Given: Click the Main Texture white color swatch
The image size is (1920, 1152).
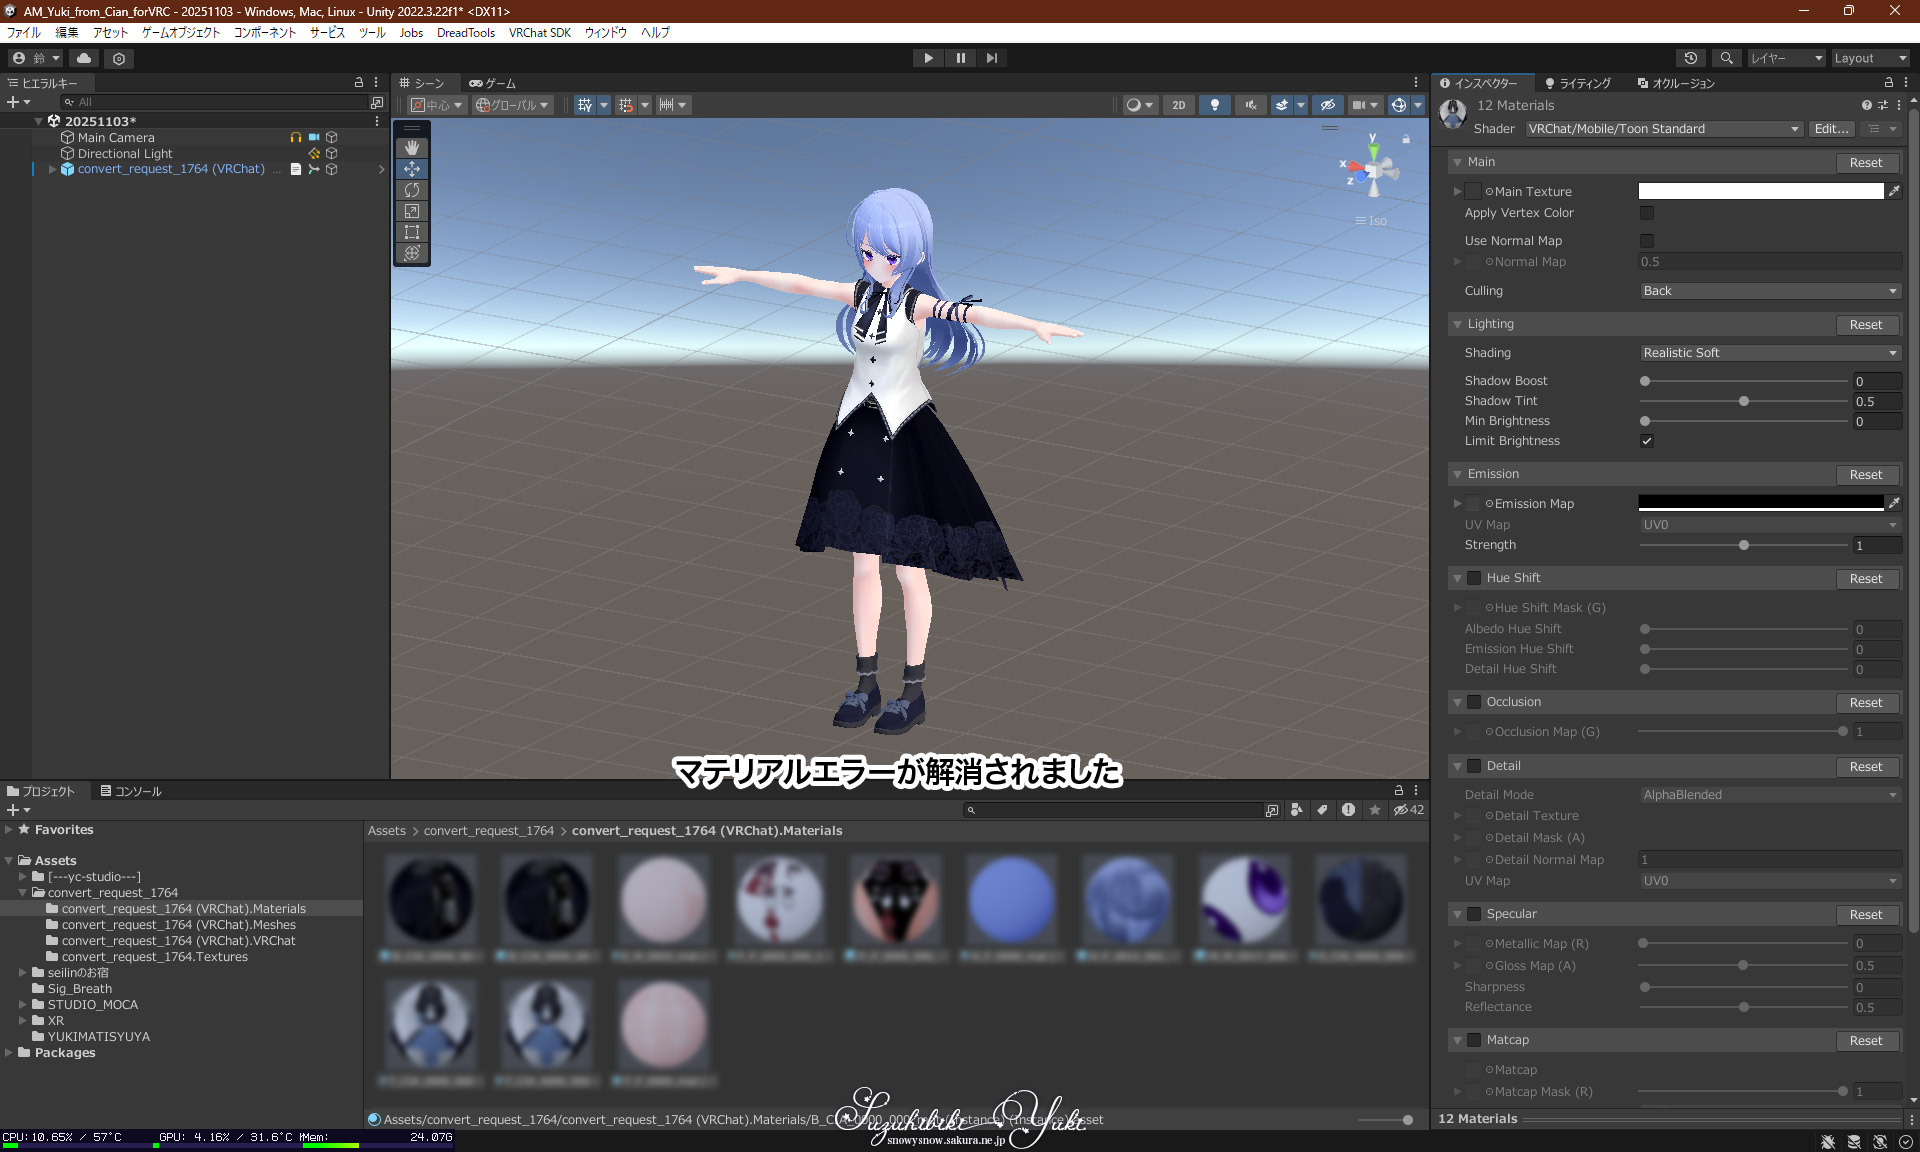Looking at the screenshot, I should click(1760, 191).
